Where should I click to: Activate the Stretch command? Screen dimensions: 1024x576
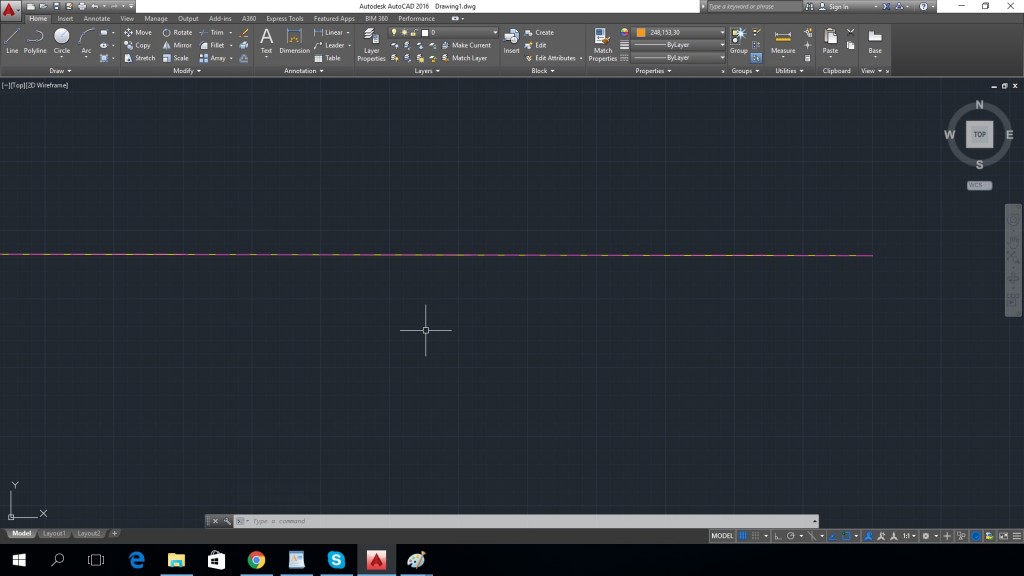[x=139, y=58]
